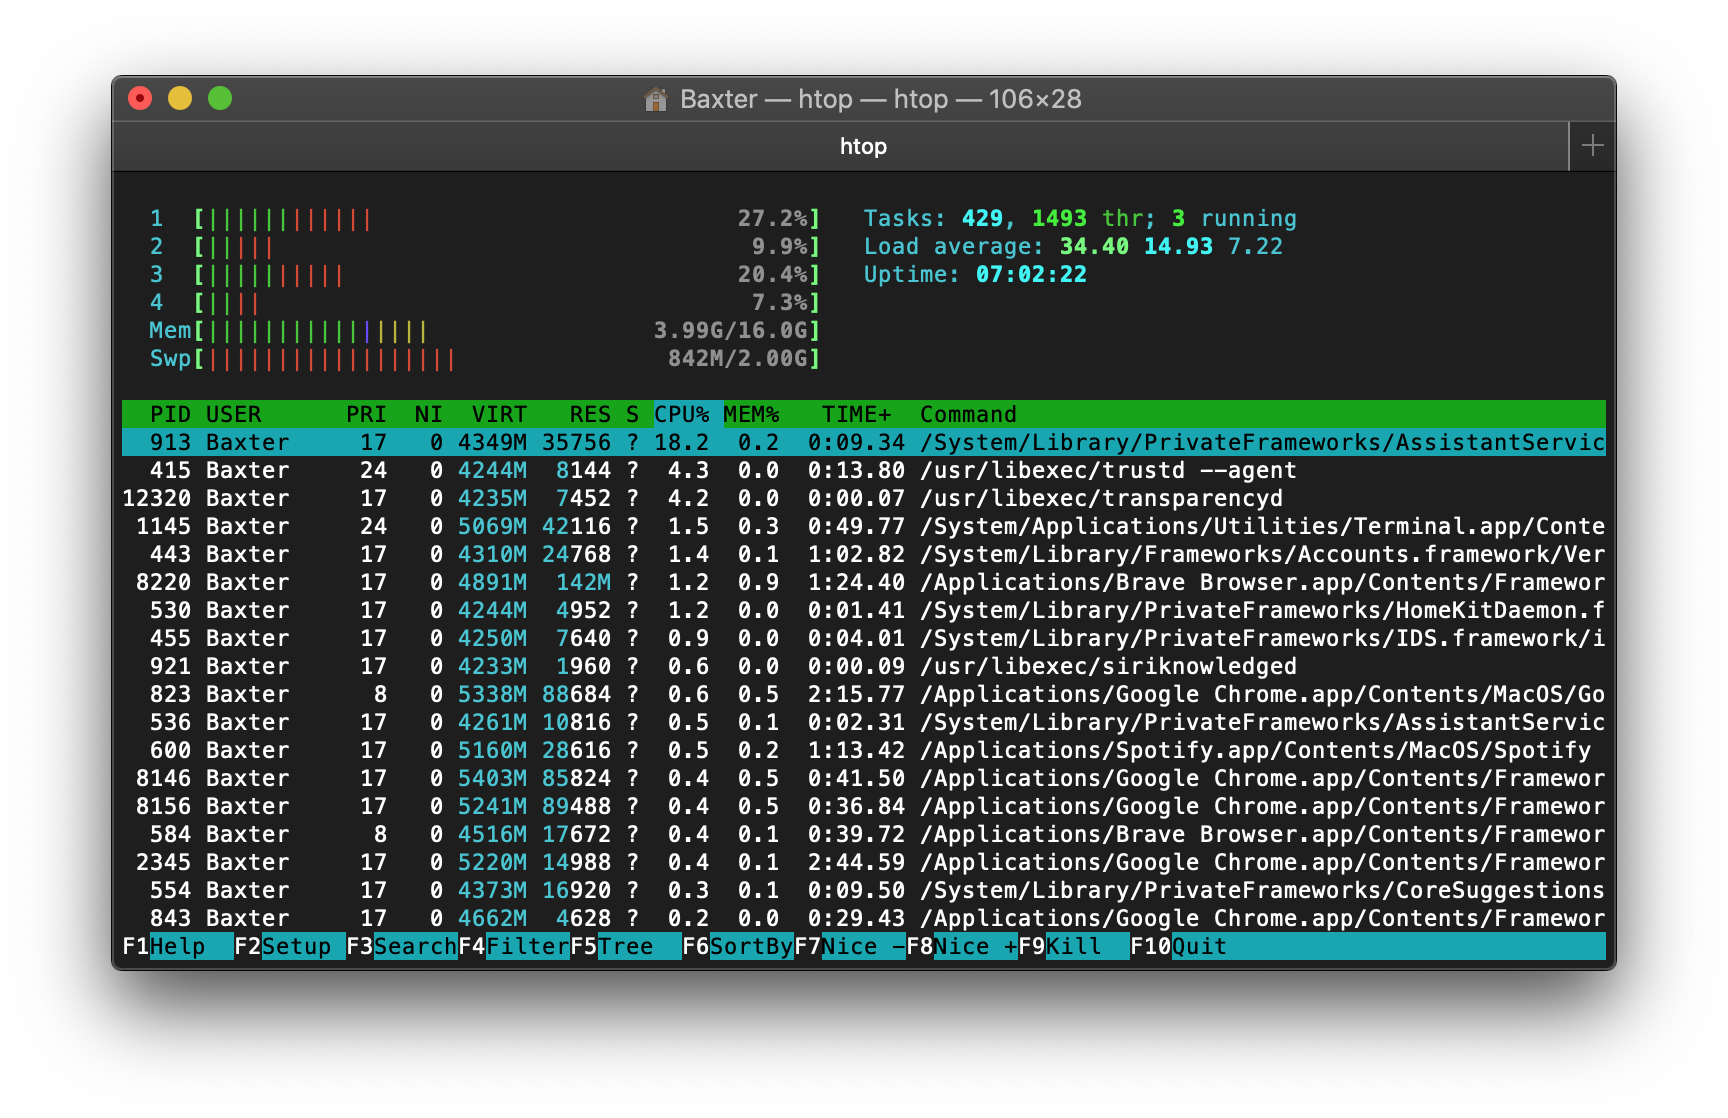
Task: Click CPU 1 usage meter at 27.2%
Action: 485,218
